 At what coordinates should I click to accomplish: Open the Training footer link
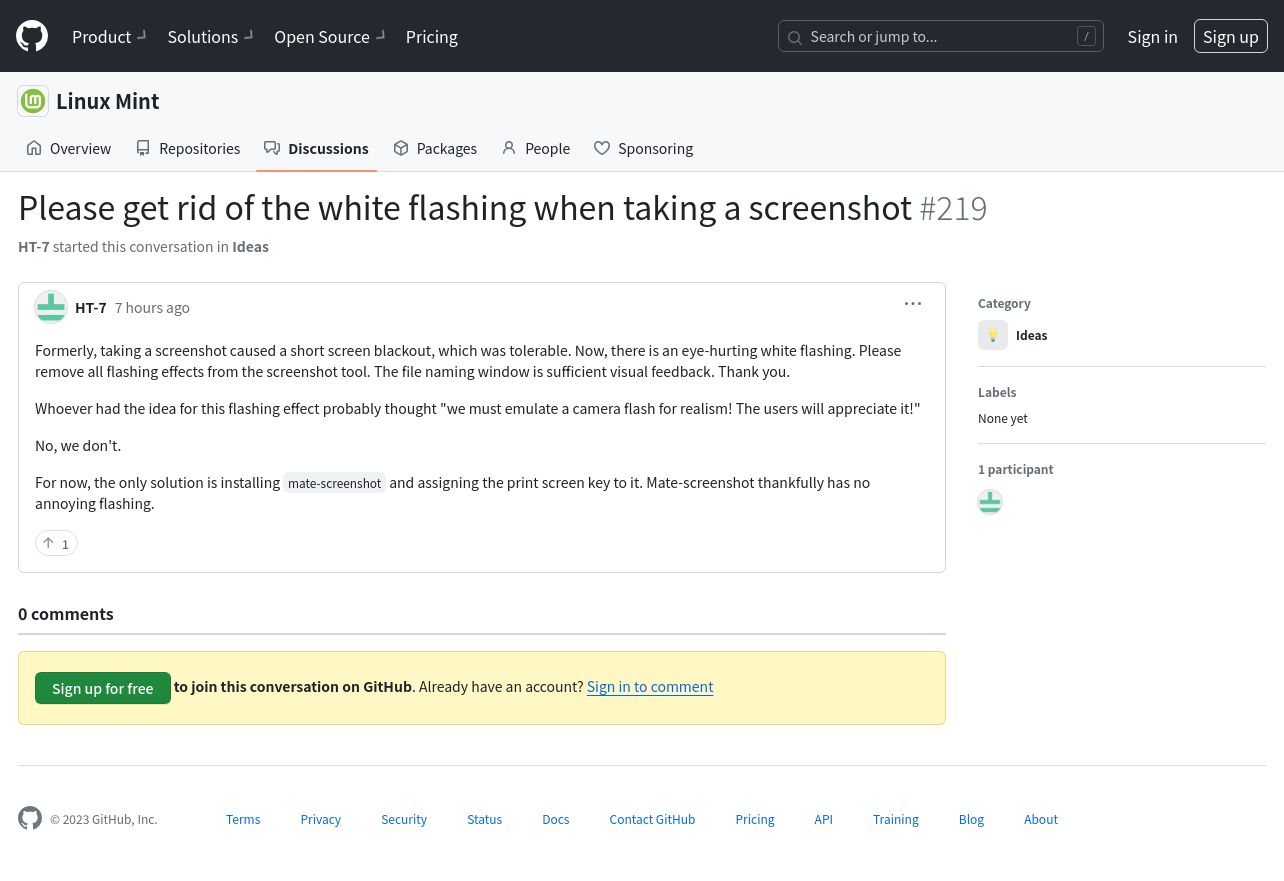[x=896, y=819]
